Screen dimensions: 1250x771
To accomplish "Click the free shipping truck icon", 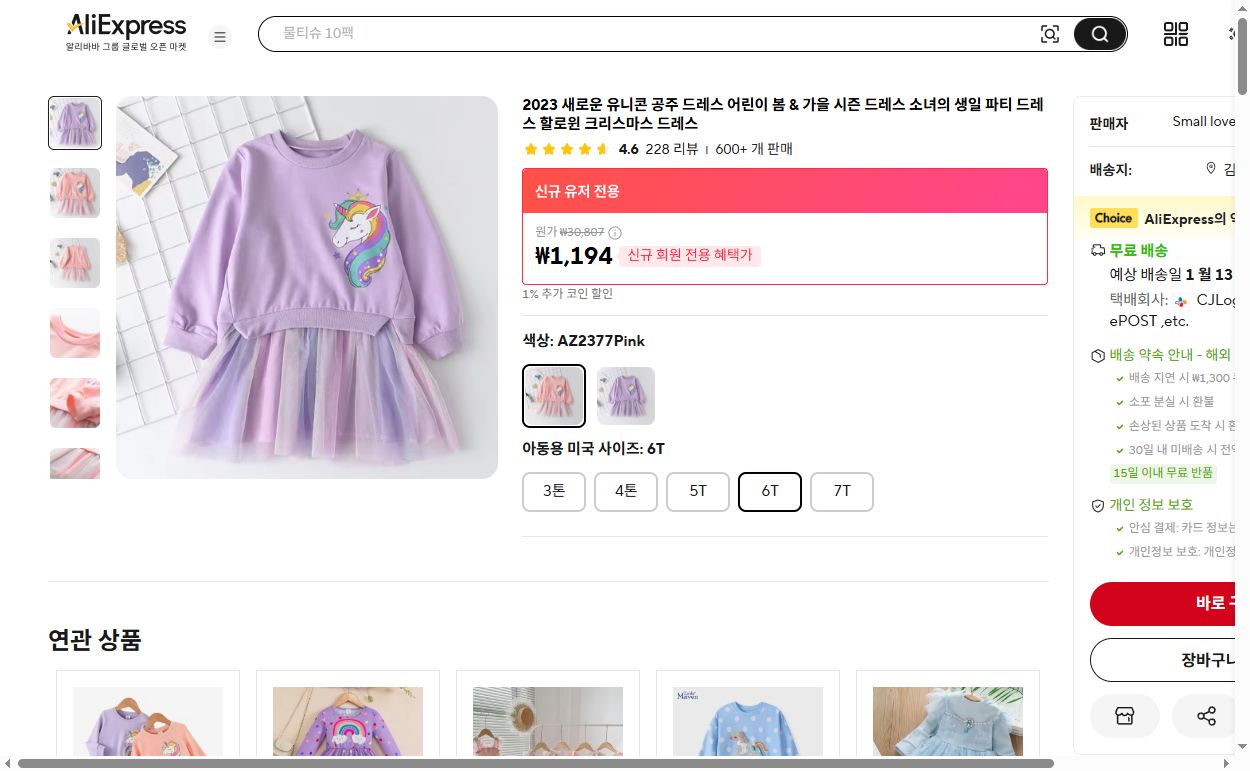I will tap(1097, 250).
